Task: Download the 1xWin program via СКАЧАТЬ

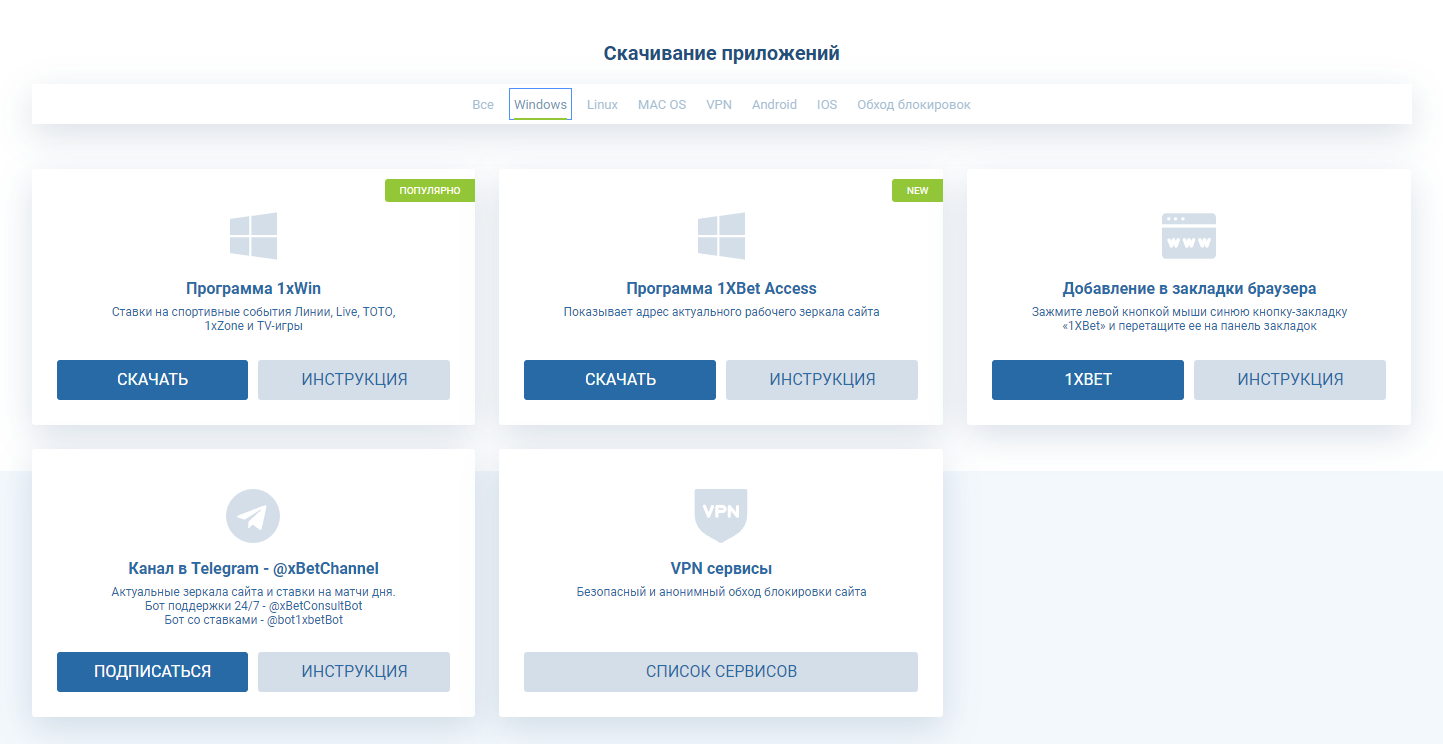Action: tap(152, 380)
